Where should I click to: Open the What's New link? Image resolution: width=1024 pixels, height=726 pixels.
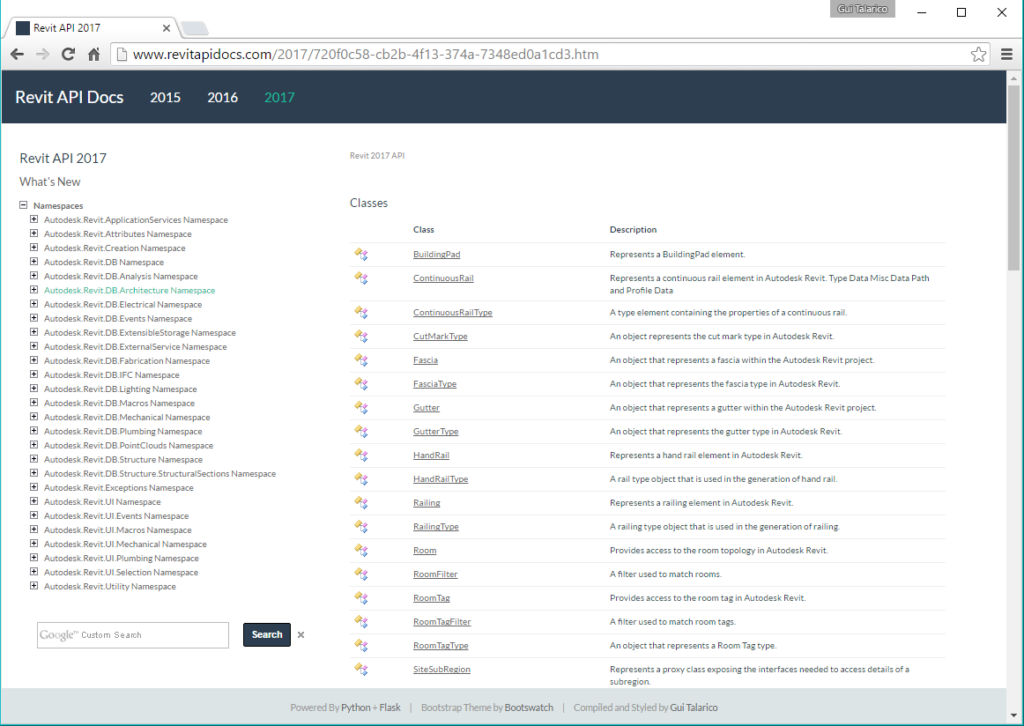(50, 182)
